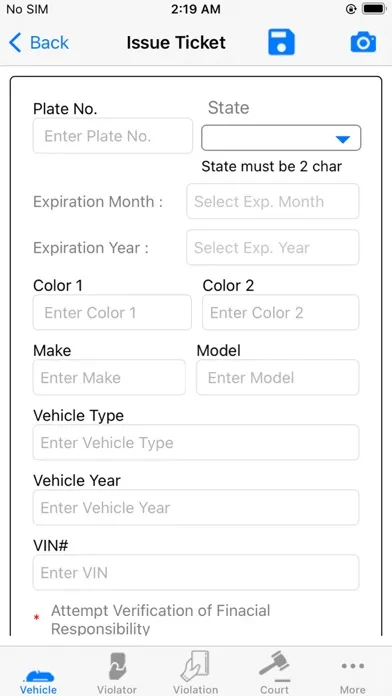Tap the save floppy disk icon

click(x=281, y=43)
